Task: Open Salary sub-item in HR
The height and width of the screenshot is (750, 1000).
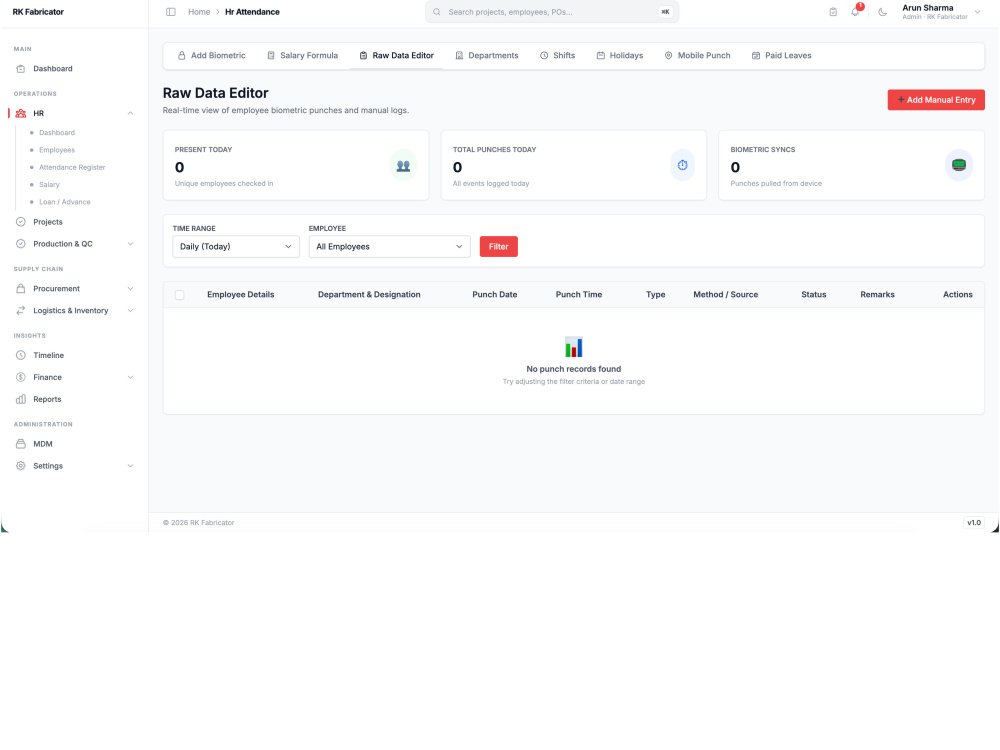Action: tap(49, 184)
